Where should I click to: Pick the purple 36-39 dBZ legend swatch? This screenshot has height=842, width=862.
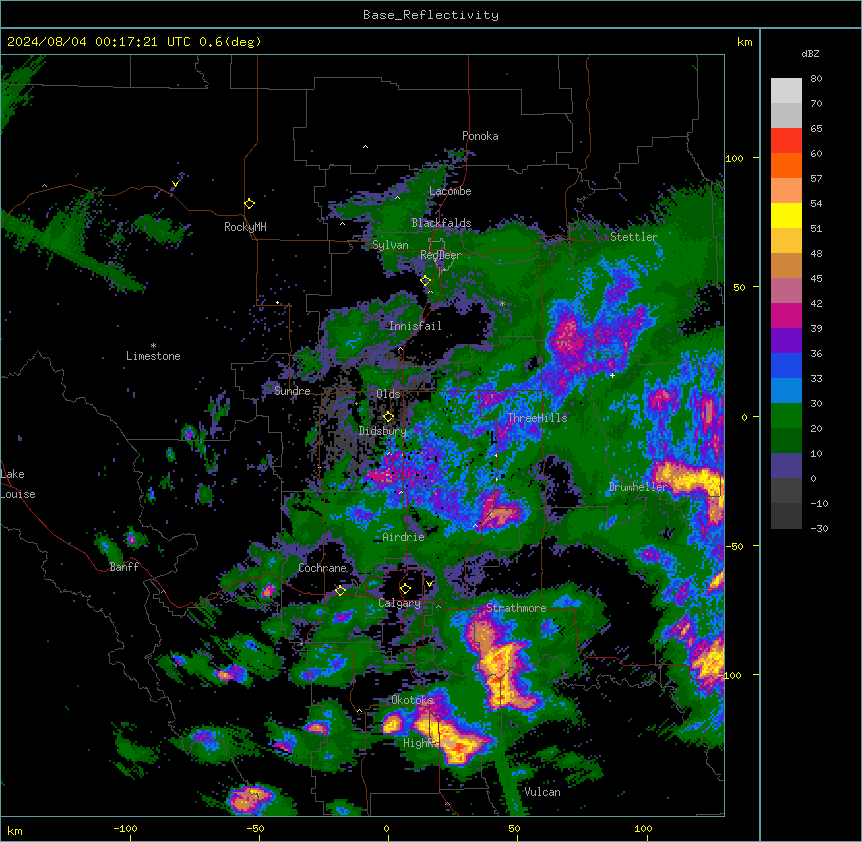(x=786, y=341)
